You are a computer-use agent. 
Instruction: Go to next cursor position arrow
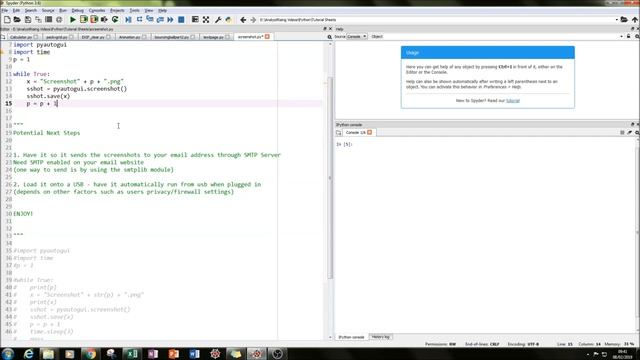point(253,20)
